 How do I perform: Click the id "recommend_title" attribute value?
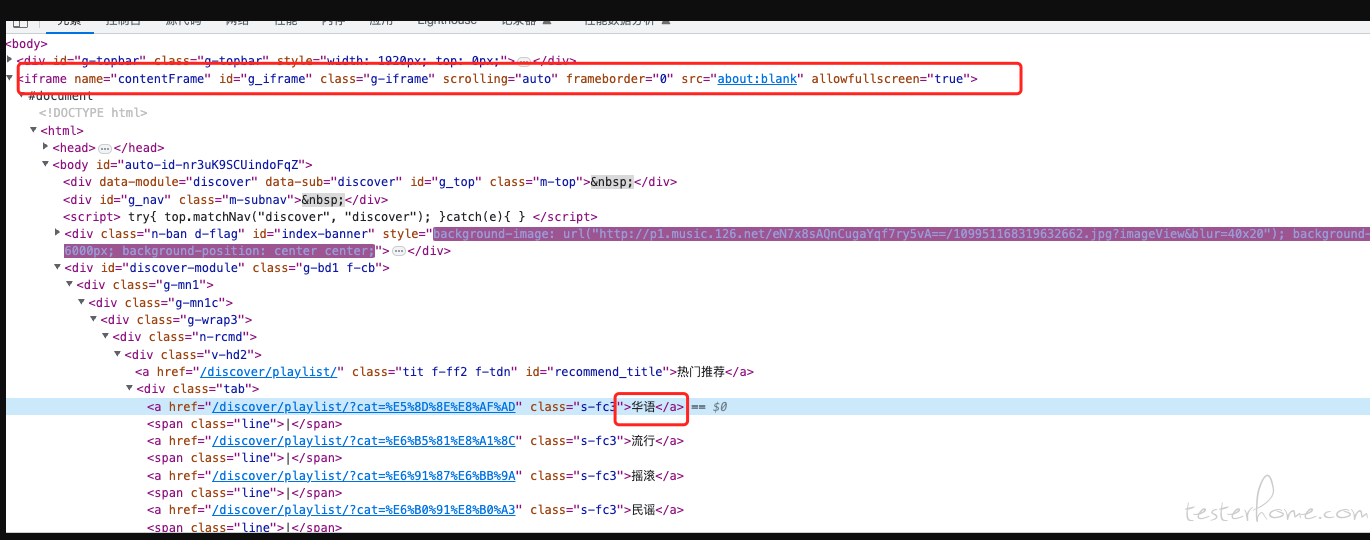pos(608,372)
